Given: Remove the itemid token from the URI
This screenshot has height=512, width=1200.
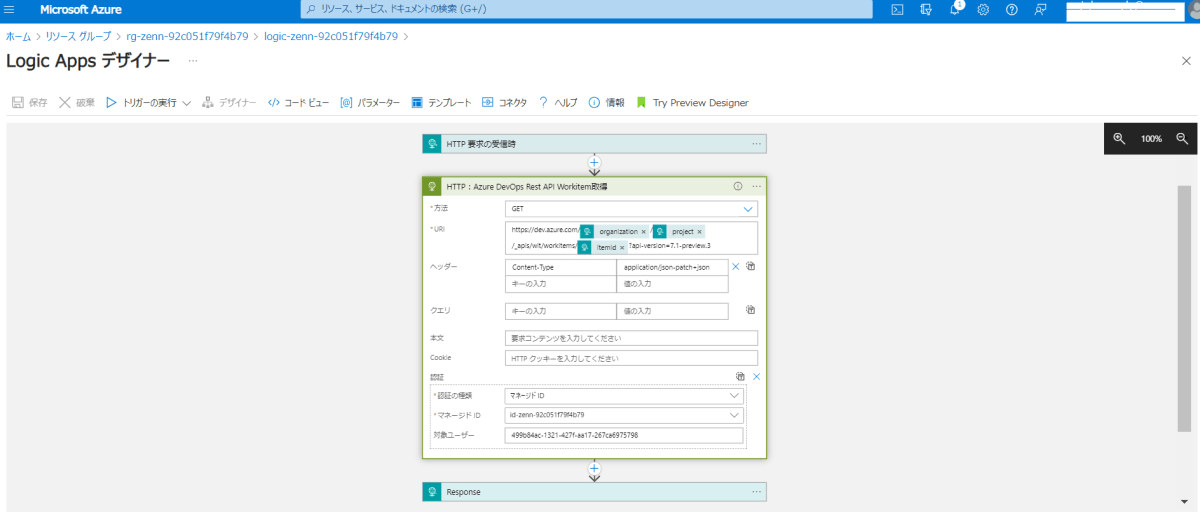Looking at the screenshot, I should tap(621, 246).
